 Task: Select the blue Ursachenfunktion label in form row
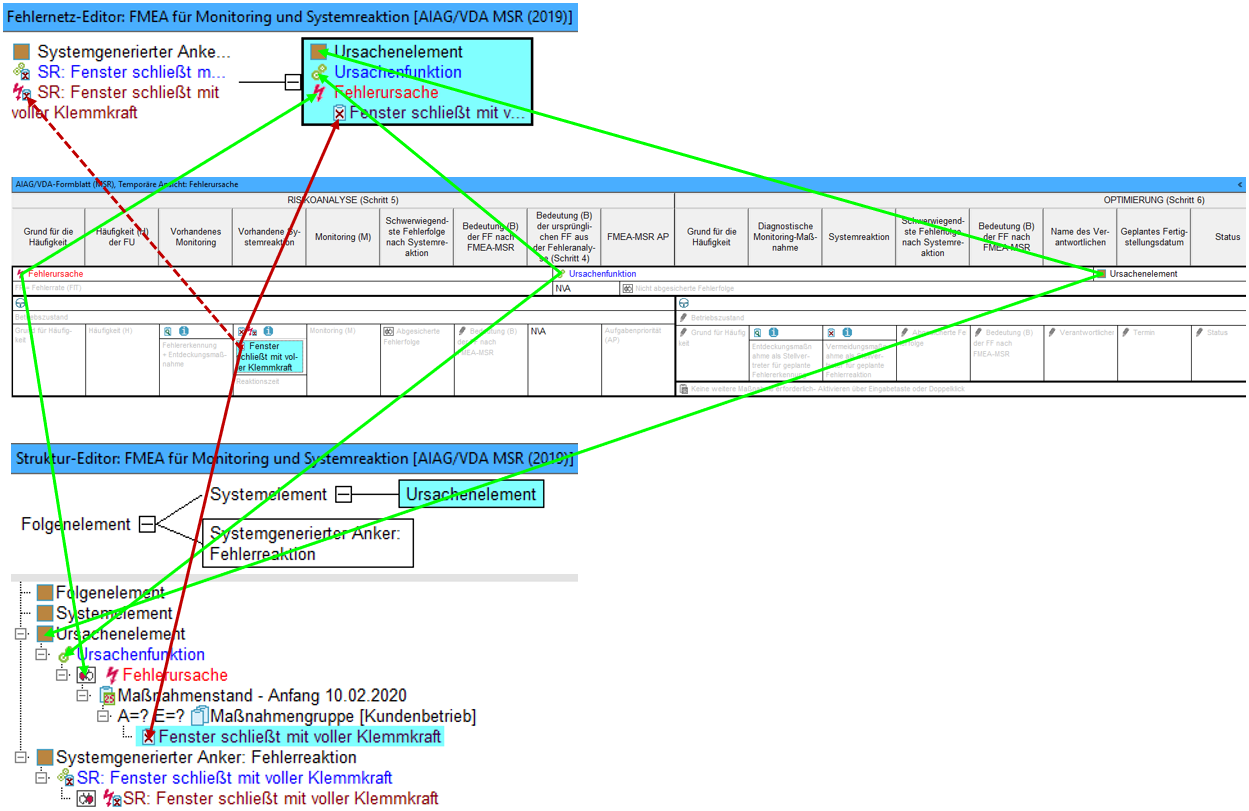(x=602, y=274)
